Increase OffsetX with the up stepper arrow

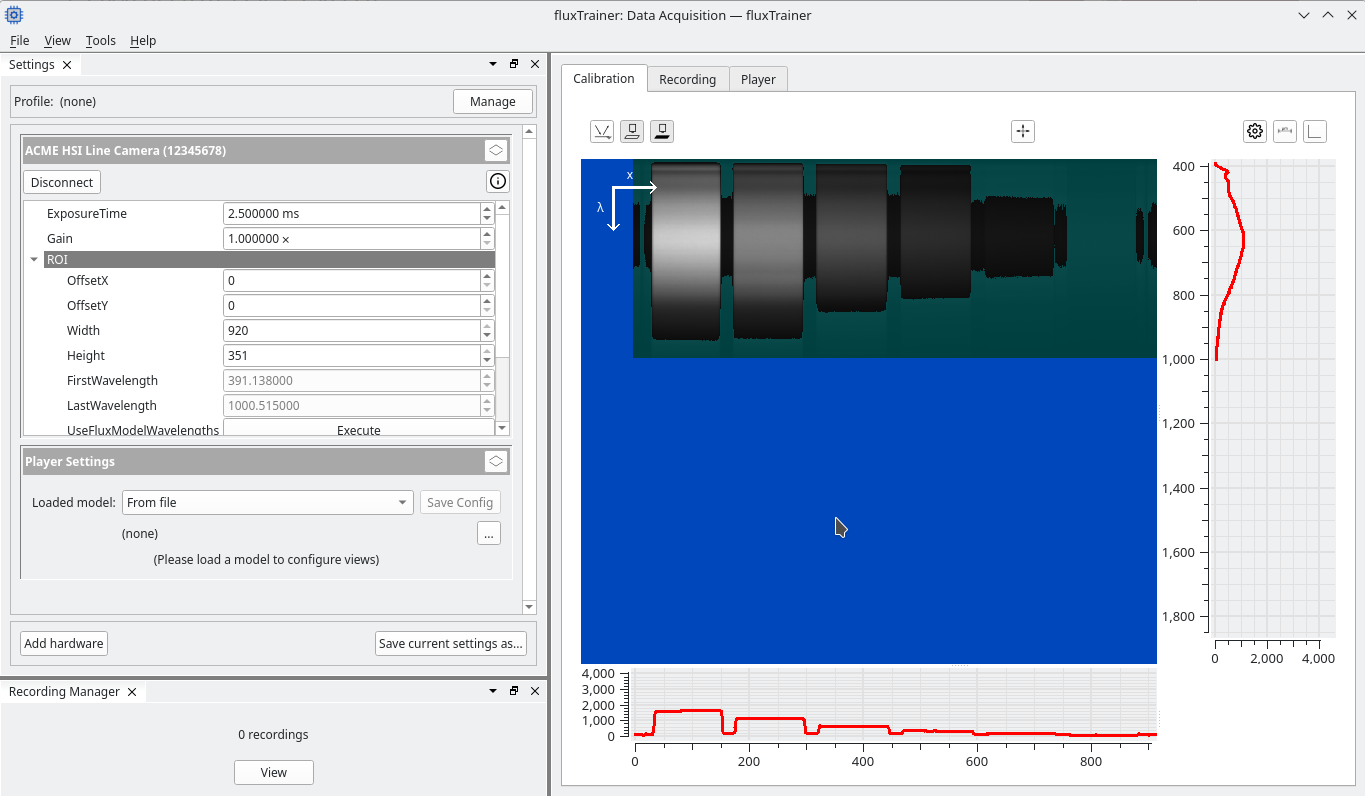(487, 275)
